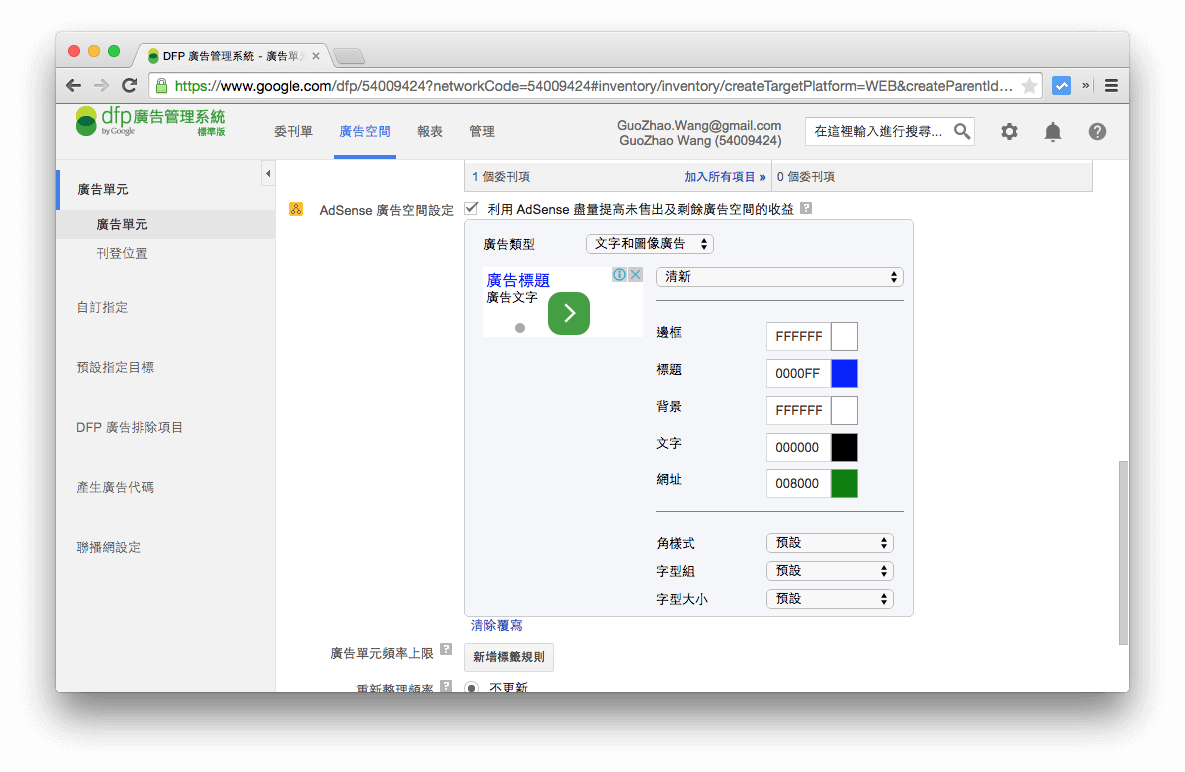The image size is (1185, 772).
Task: Uncheck the 利用 AdSense 盡量提高收益 checkbox
Action: [x=470, y=208]
